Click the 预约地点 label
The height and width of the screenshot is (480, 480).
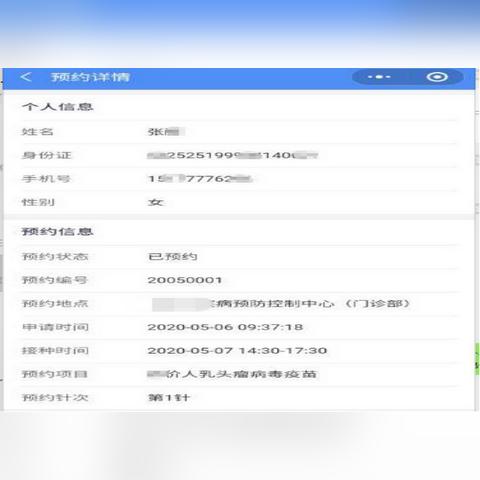click(x=55, y=304)
